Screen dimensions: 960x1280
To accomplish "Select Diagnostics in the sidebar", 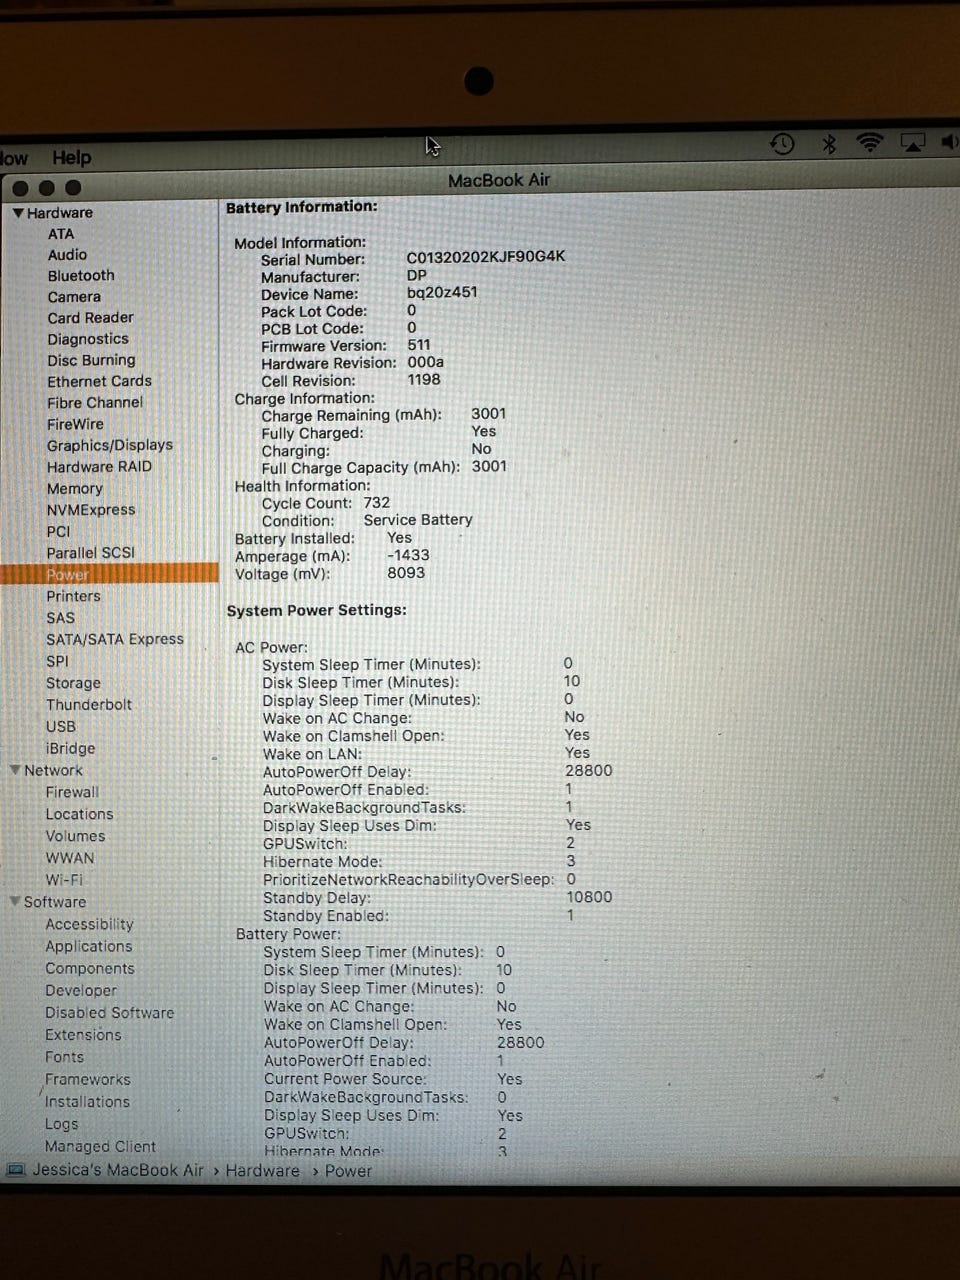I will [x=88, y=339].
